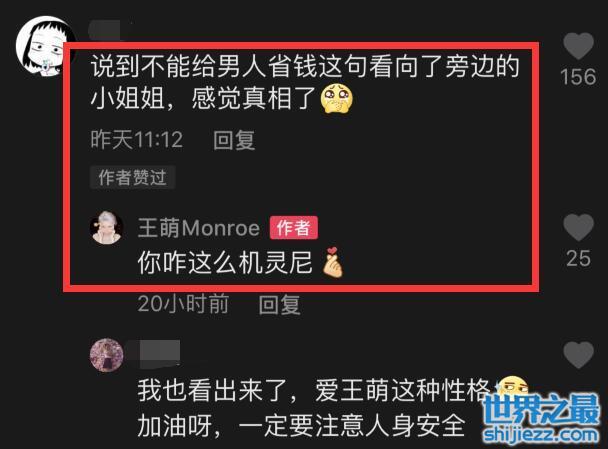Open 王萌Monroe's profile avatar
The height and width of the screenshot is (449, 608).
107,228
